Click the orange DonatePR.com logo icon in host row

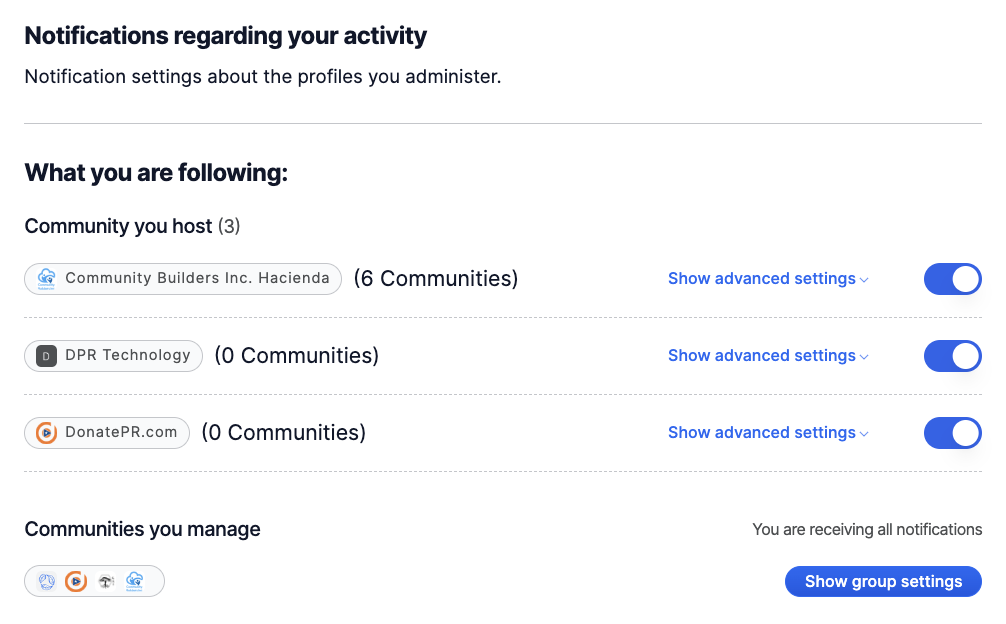click(46, 433)
